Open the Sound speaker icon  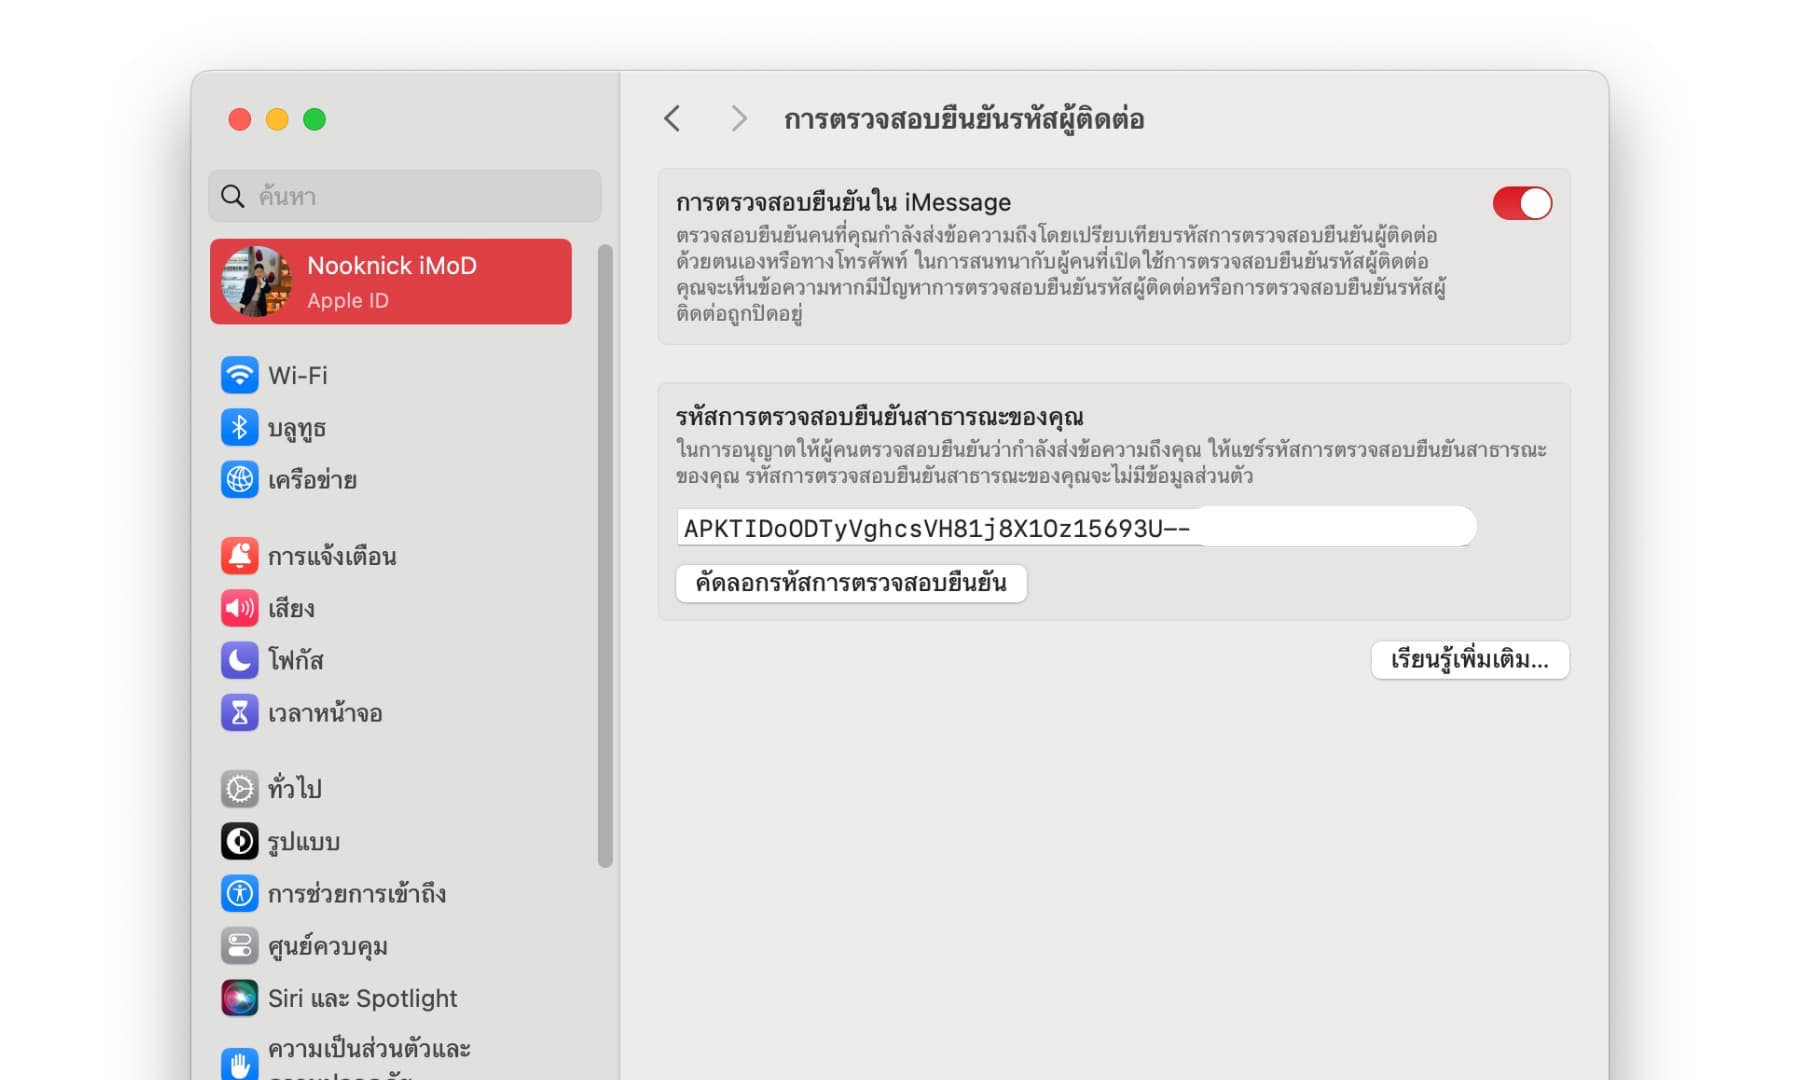(x=239, y=608)
